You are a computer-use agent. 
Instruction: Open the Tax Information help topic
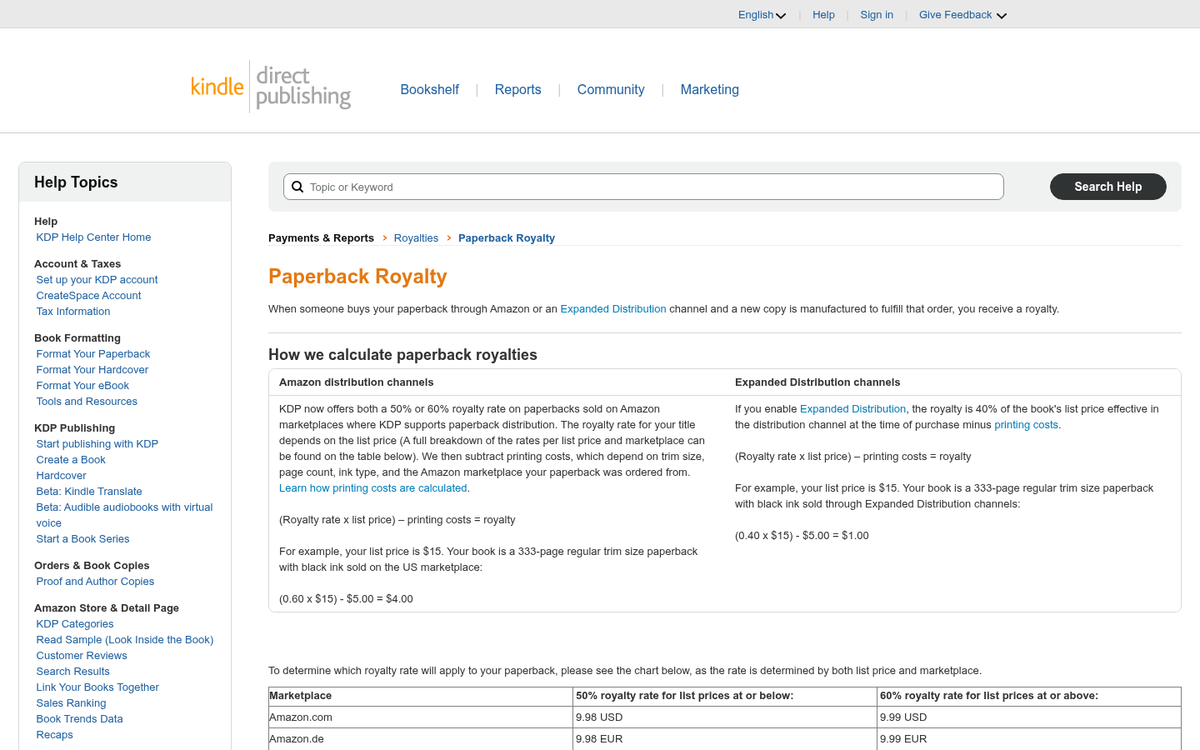click(72, 311)
